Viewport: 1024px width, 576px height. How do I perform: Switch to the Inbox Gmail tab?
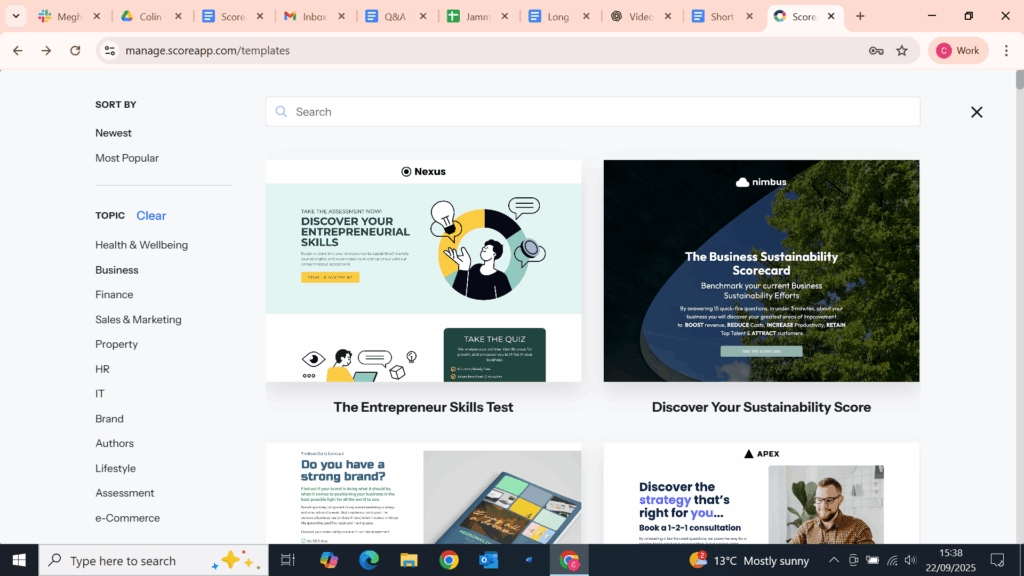(x=312, y=16)
